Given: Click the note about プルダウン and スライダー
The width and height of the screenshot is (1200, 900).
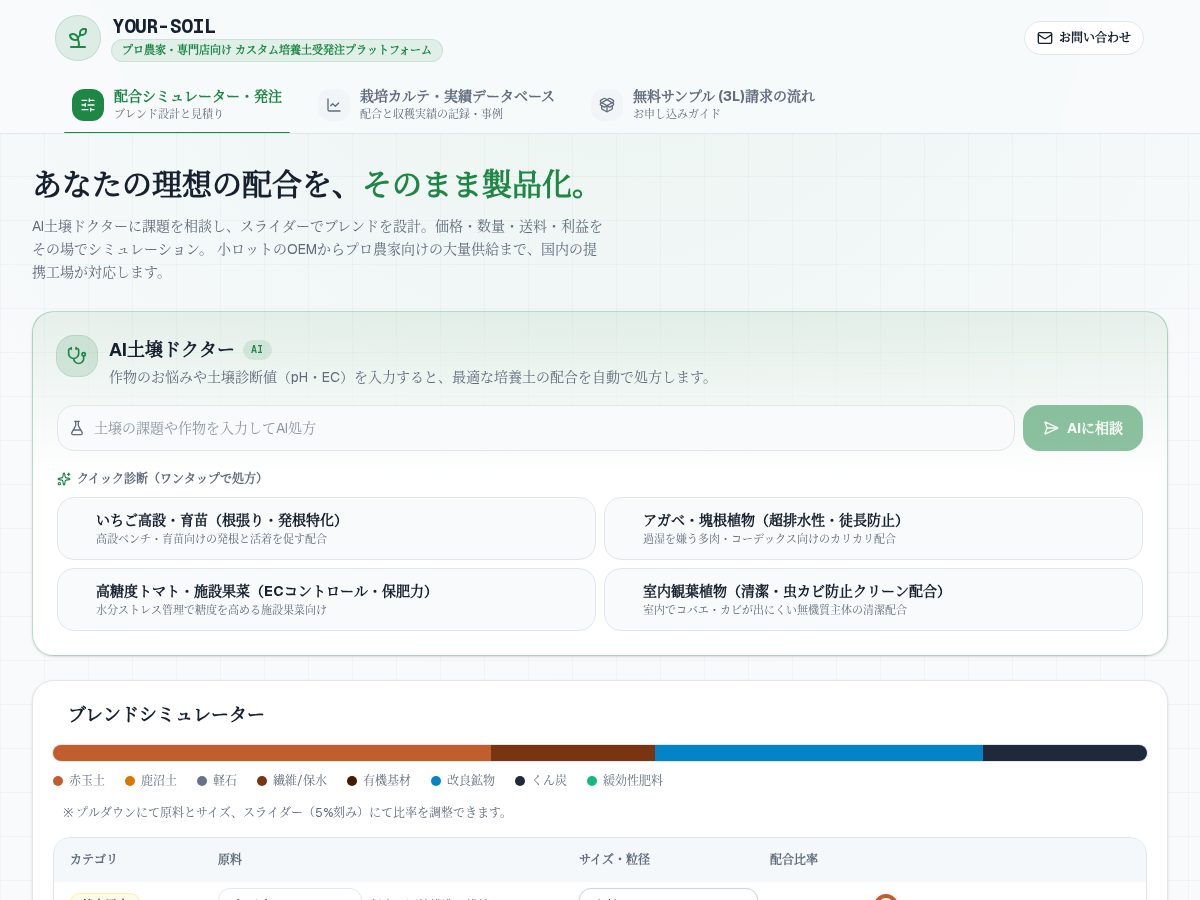Looking at the screenshot, I should tap(286, 812).
